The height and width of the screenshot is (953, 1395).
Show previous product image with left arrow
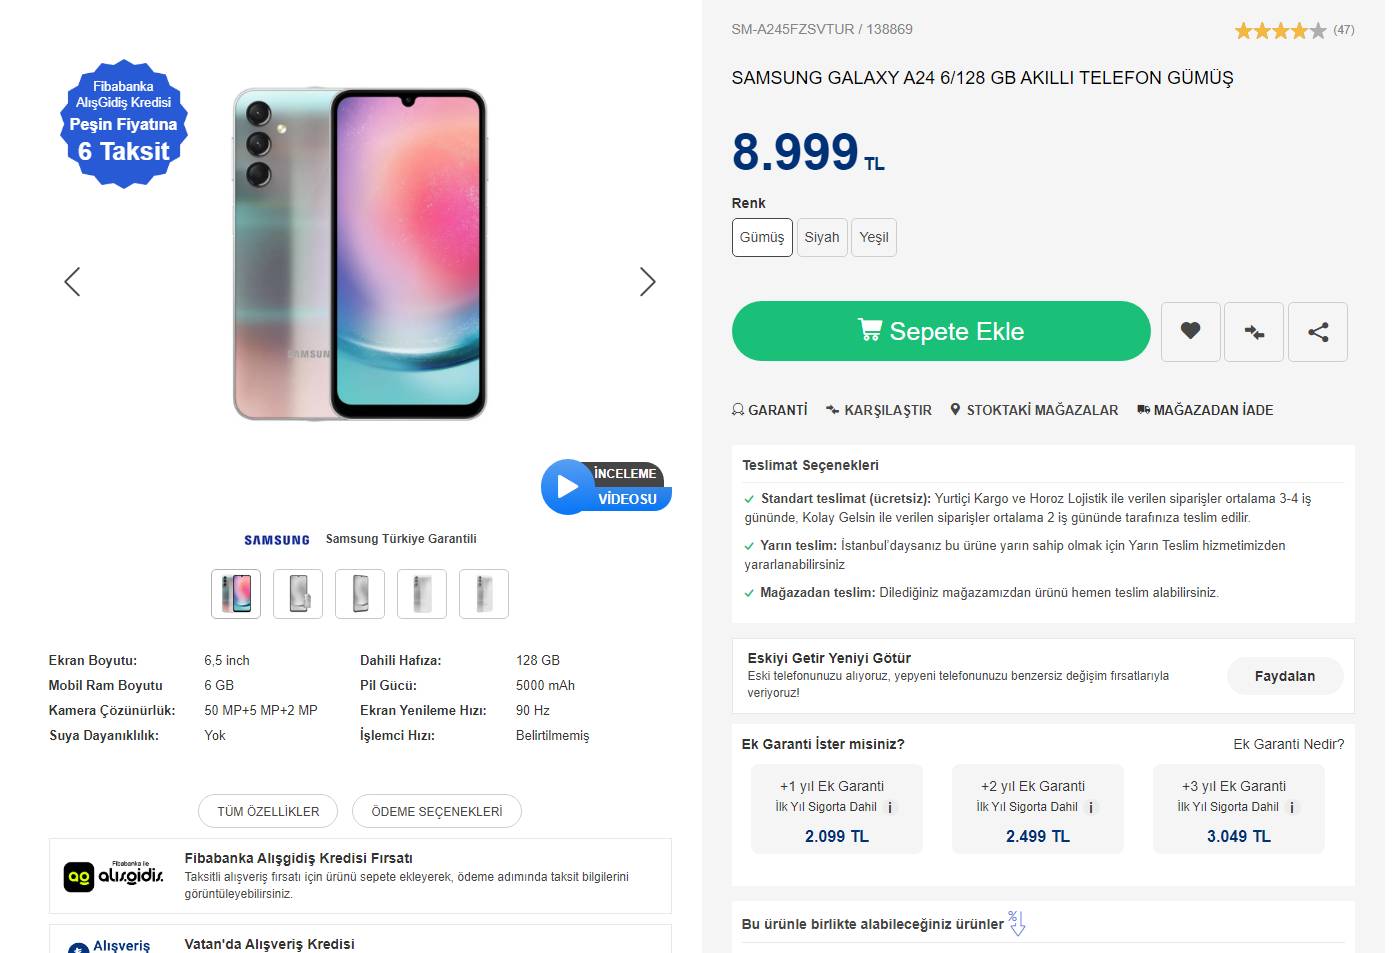click(72, 282)
